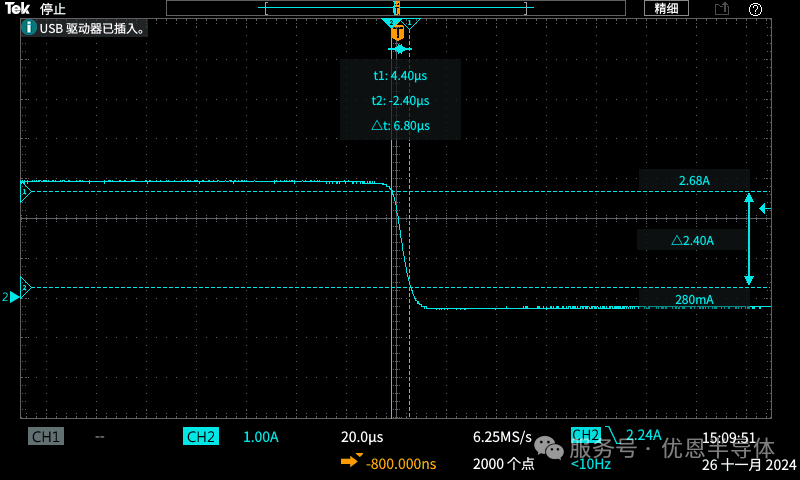Click the help question mark icon
The image size is (800, 480).
[755, 9]
